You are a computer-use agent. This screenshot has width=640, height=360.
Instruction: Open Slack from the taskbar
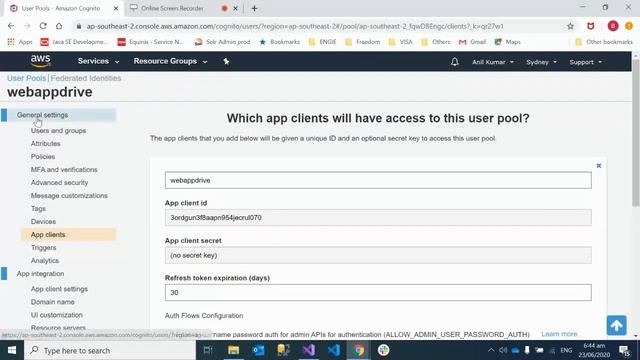pyautogui.click(x=384, y=350)
